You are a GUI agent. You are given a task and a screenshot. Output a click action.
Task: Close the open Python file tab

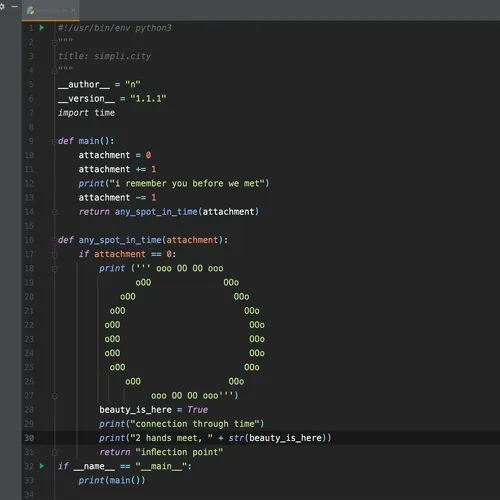pyautogui.click(x=73, y=10)
